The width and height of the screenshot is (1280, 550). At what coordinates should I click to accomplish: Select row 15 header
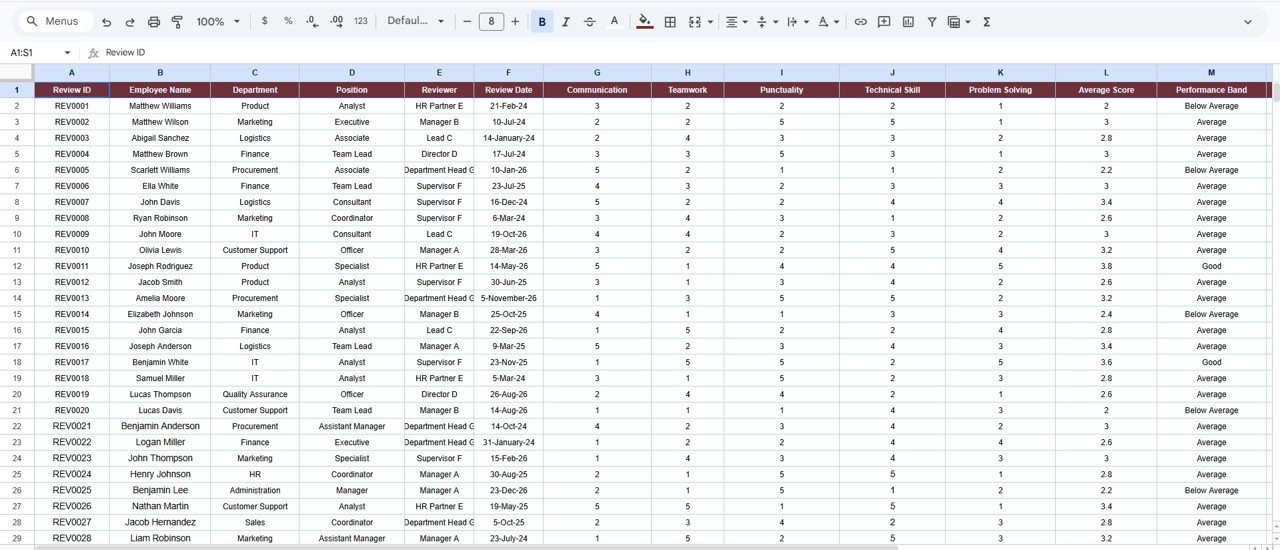(x=17, y=314)
